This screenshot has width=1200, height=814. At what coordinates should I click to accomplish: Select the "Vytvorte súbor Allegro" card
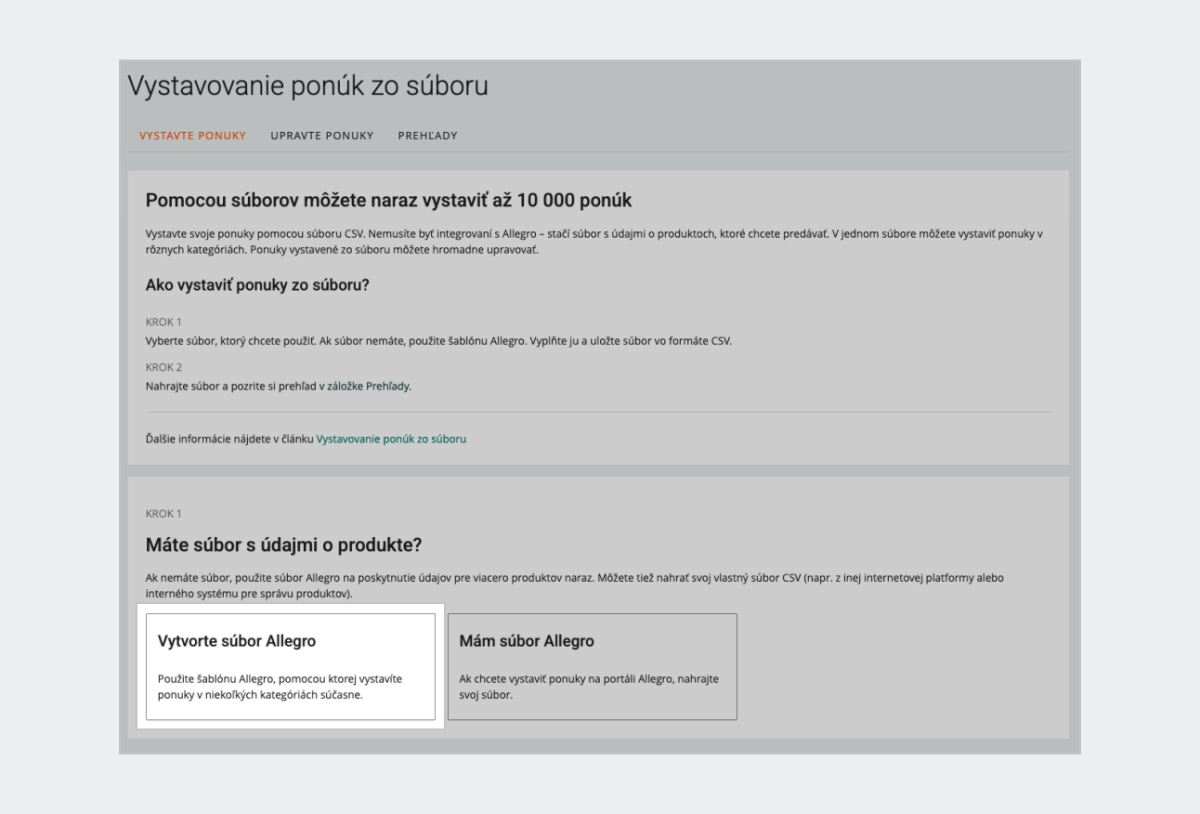[290, 666]
